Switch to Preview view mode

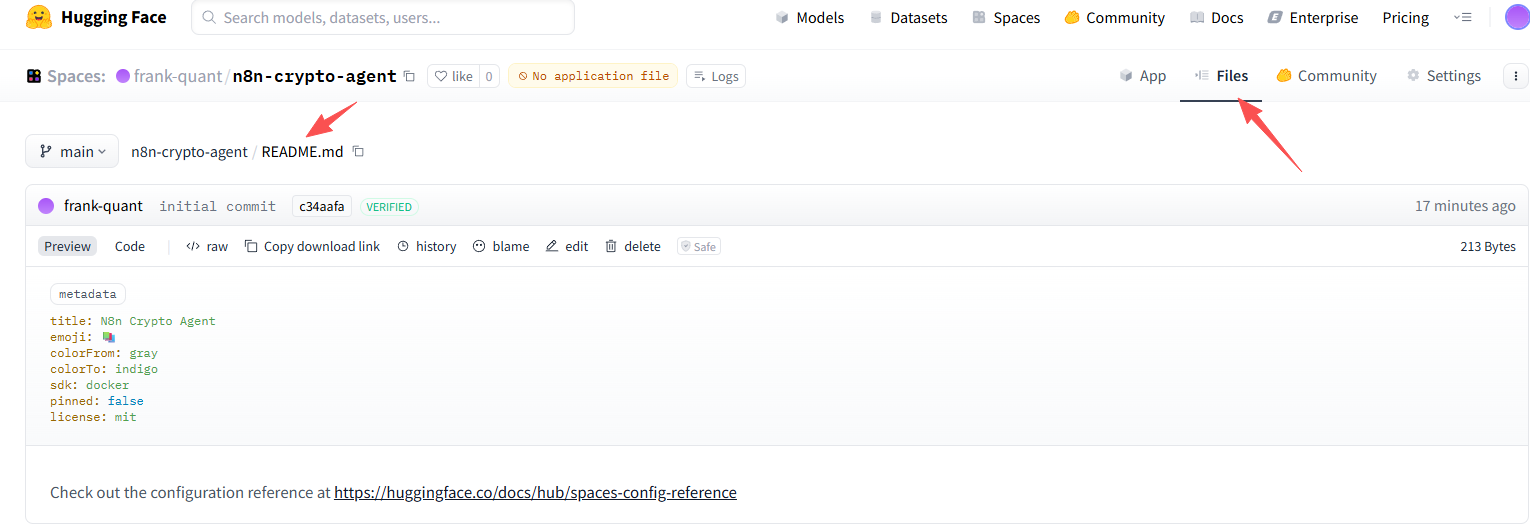coord(67,246)
